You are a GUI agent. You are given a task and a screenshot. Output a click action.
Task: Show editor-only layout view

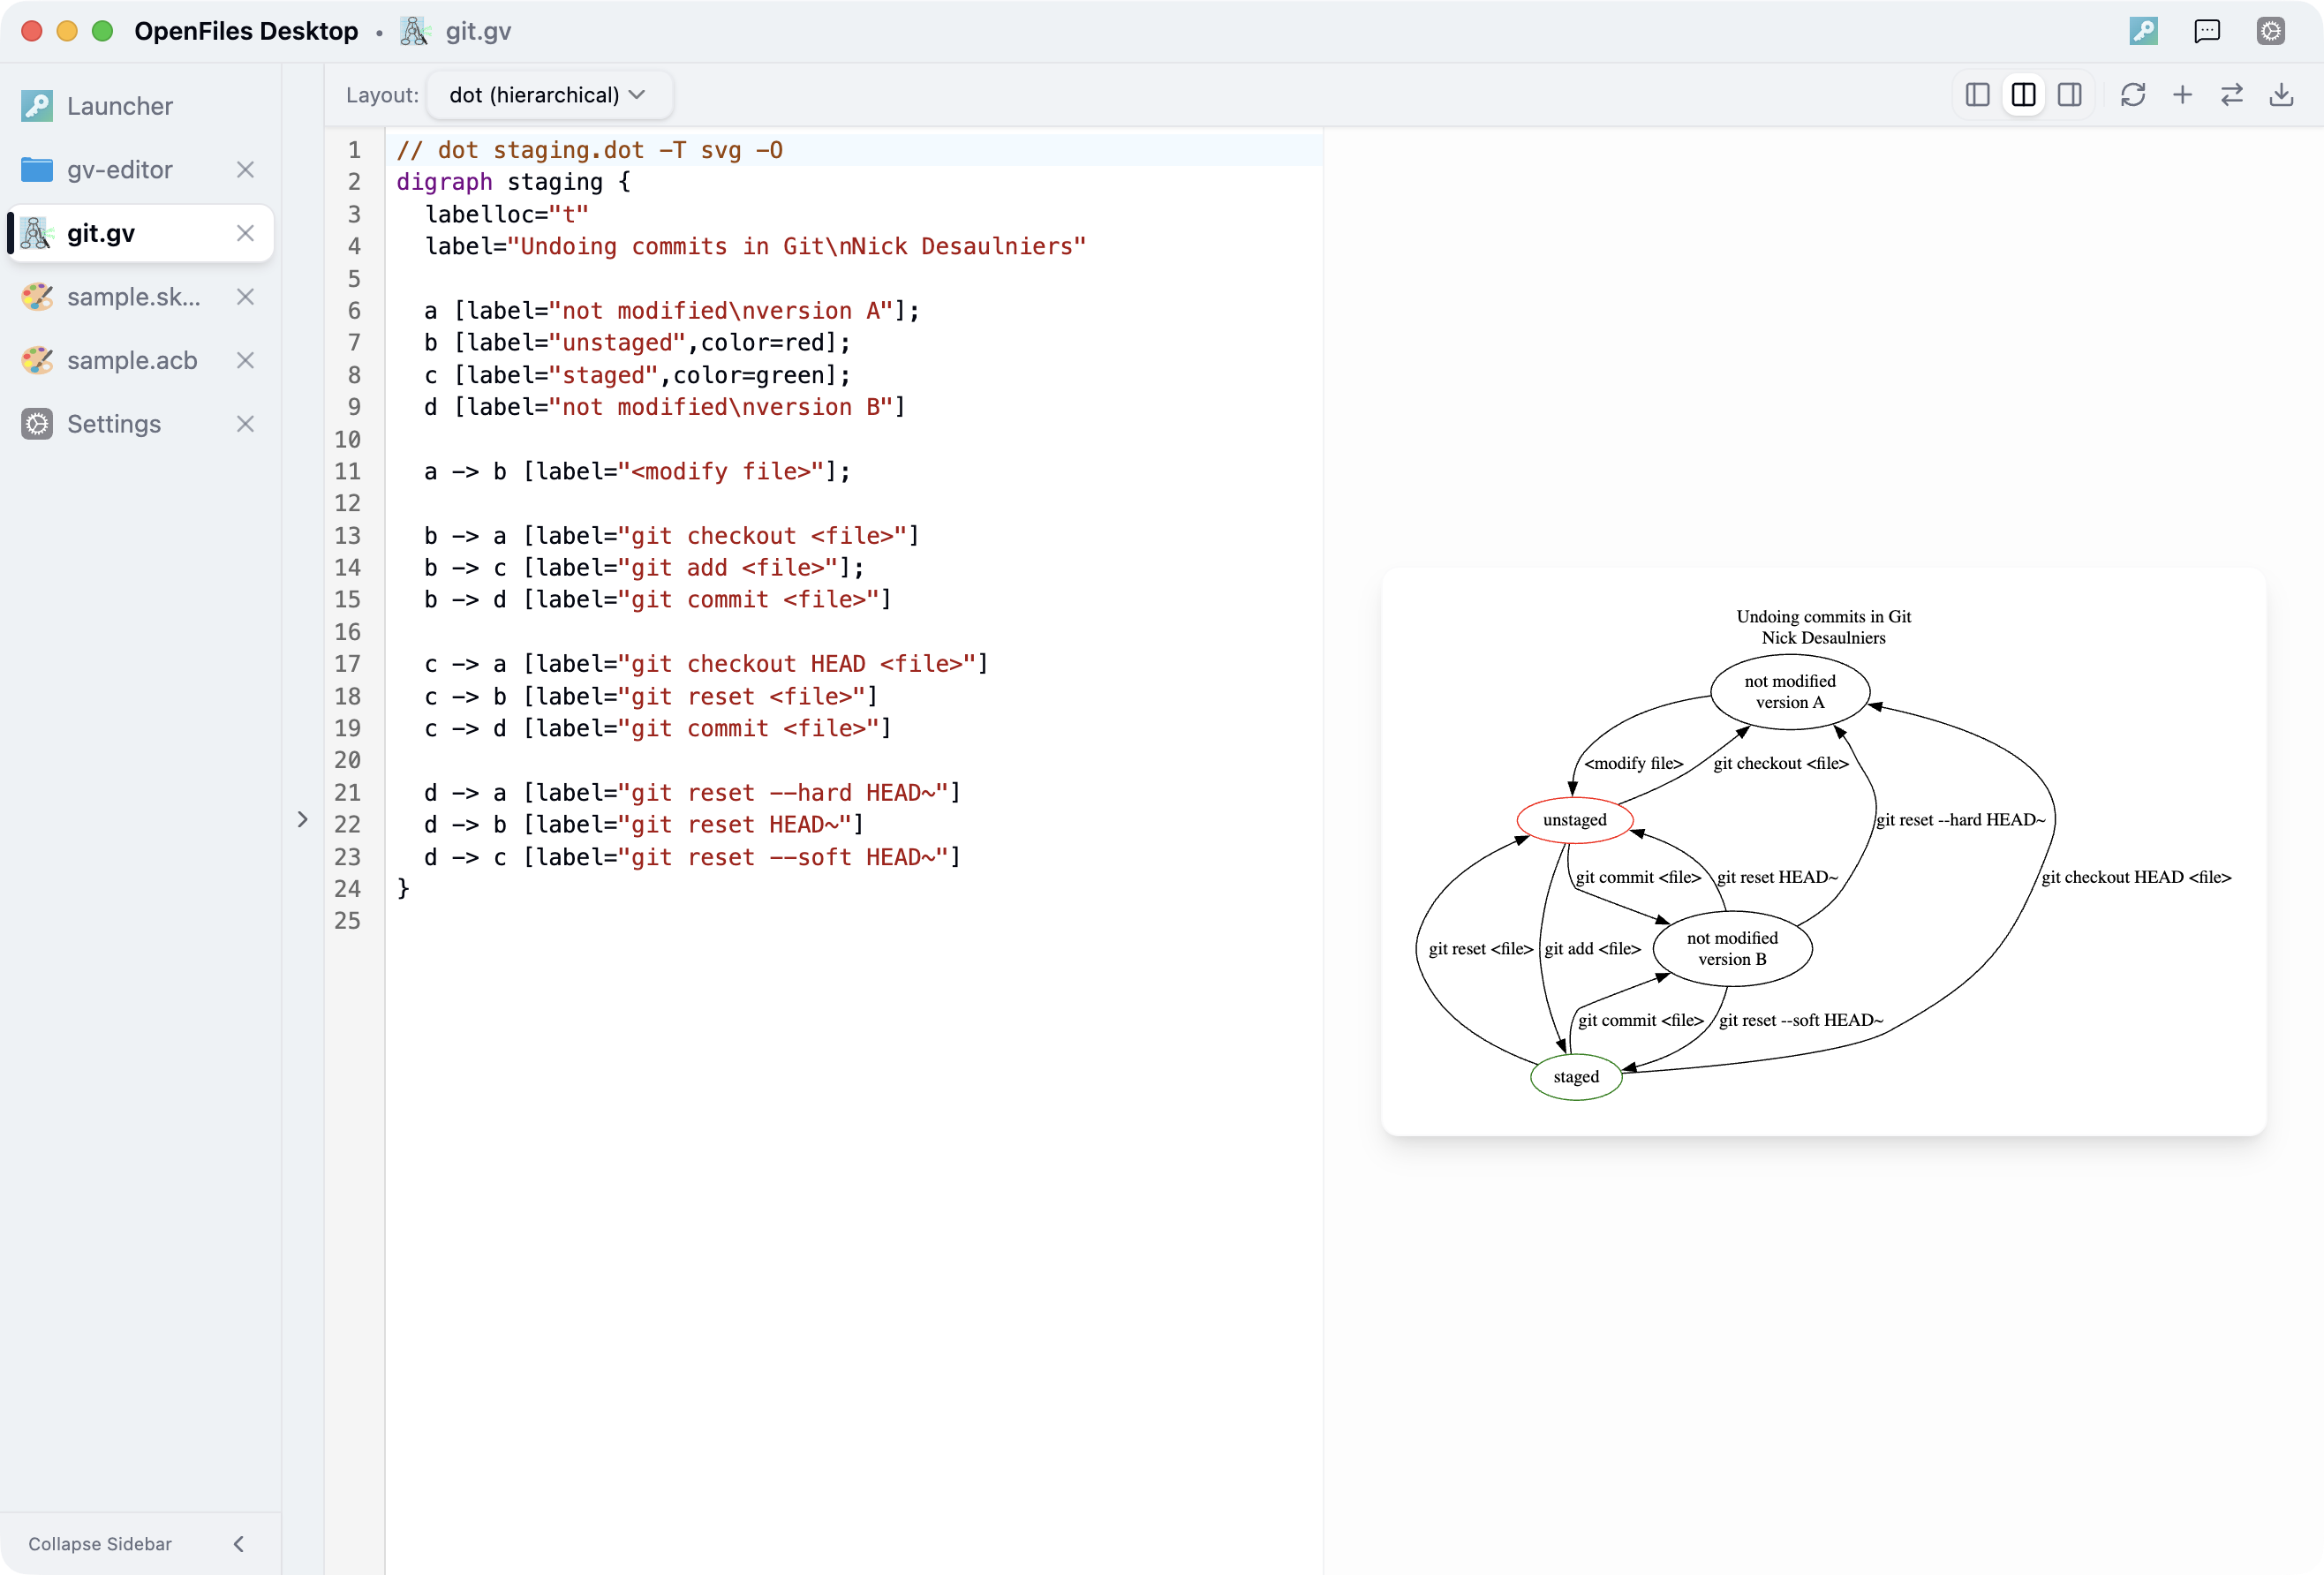tap(1977, 95)
